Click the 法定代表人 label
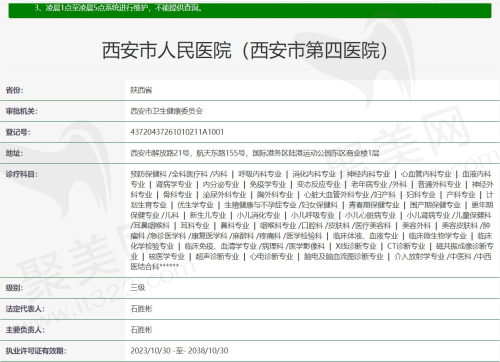Screen dimensions: 500x362 click(x=25, y=309)
